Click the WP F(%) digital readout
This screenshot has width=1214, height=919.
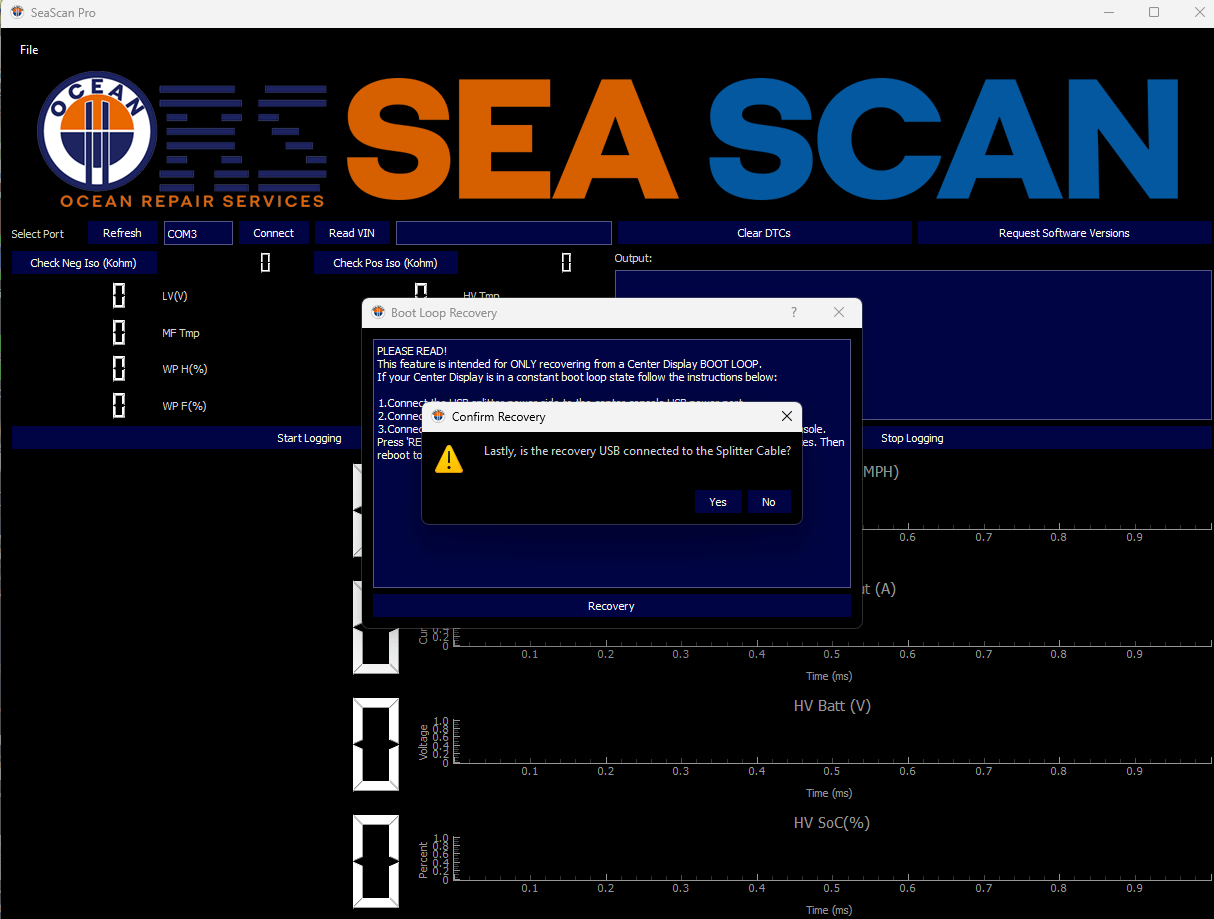pos(118,405)
